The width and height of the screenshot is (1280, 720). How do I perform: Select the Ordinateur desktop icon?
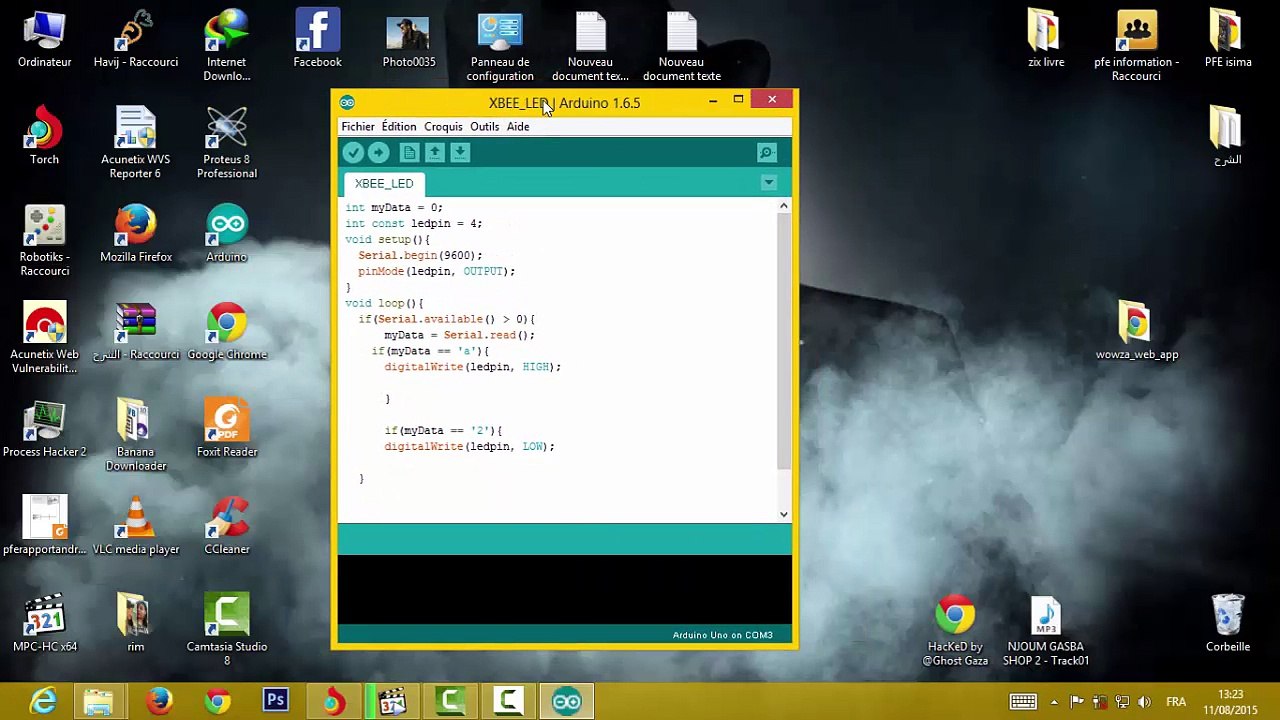44,40
